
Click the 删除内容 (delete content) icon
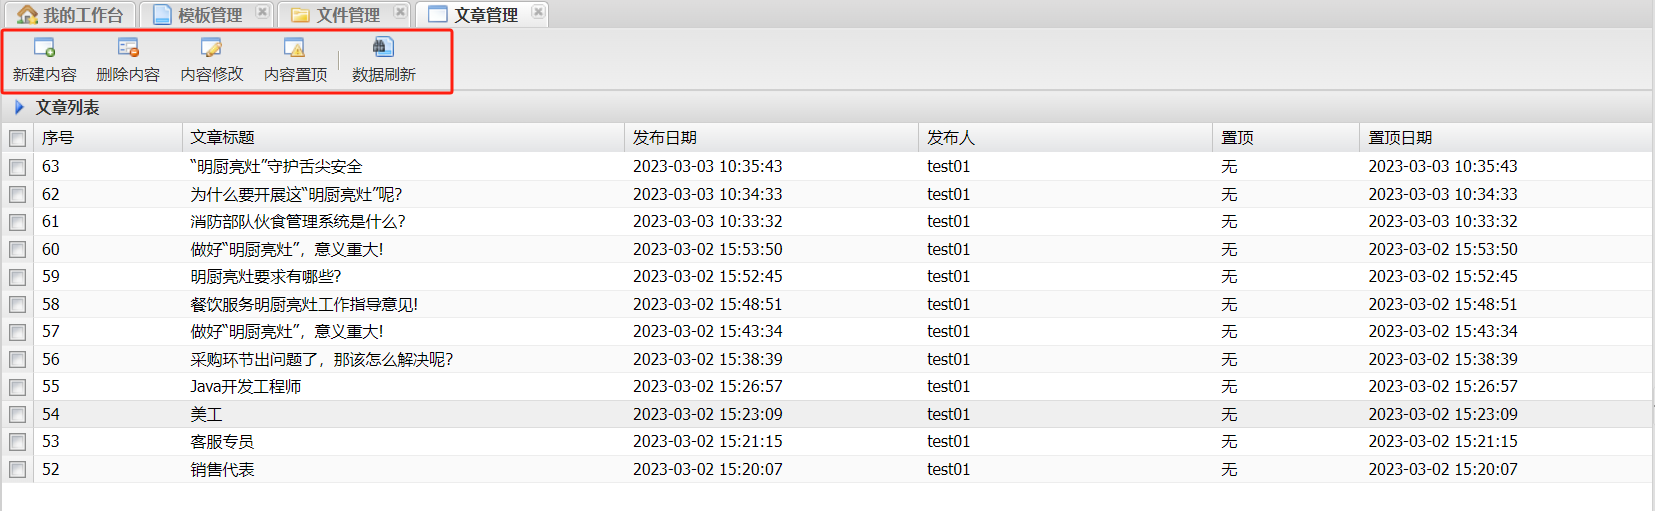pos(128,48)
